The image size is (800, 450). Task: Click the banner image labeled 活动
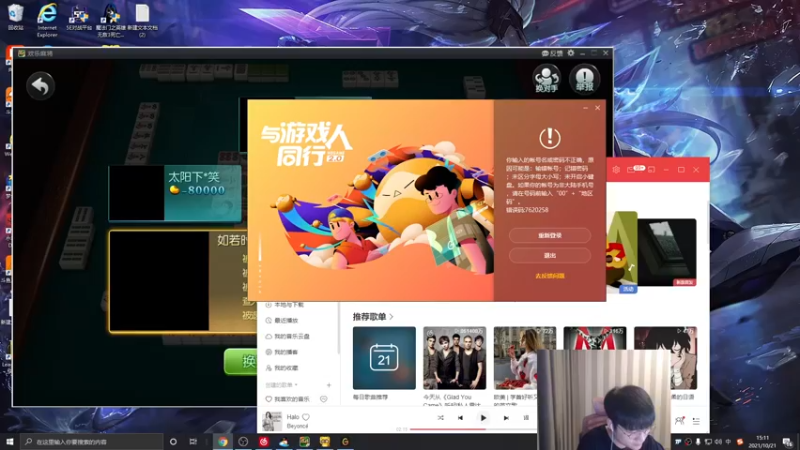(x=621, y=252)
